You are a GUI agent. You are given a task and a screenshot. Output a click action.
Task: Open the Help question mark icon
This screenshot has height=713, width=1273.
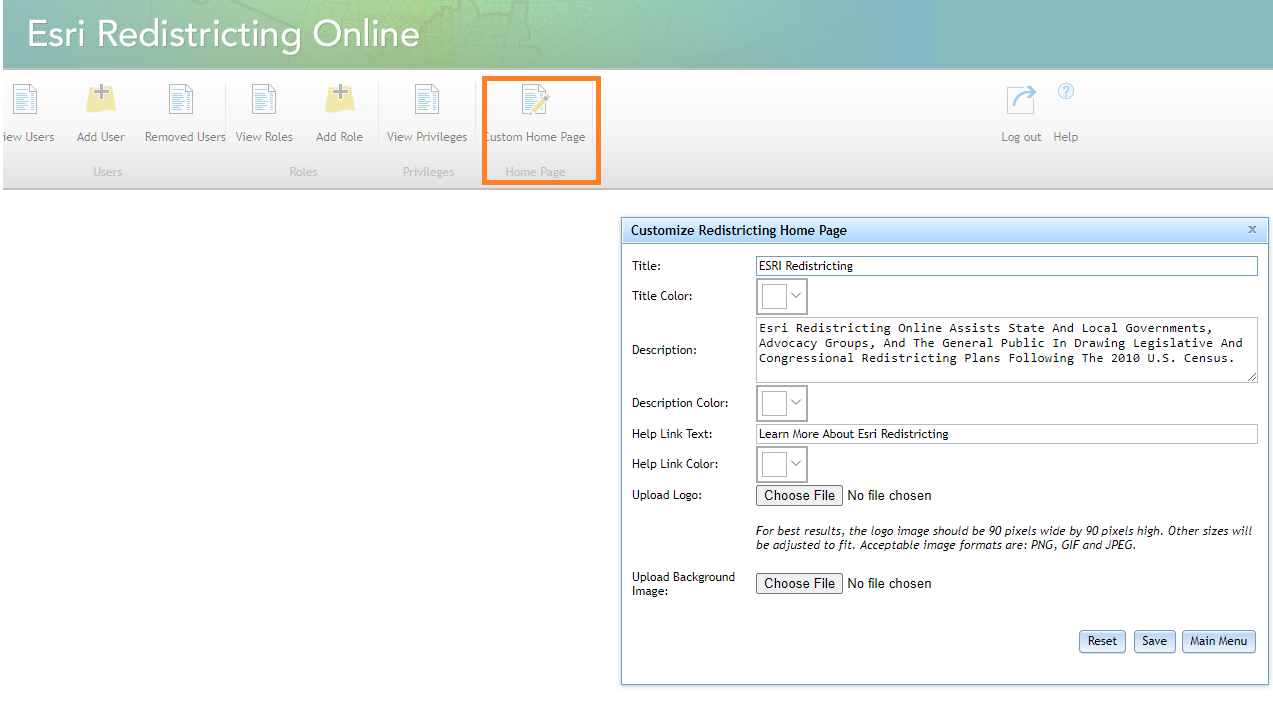pyautogui.click(x=1066, y=91)
